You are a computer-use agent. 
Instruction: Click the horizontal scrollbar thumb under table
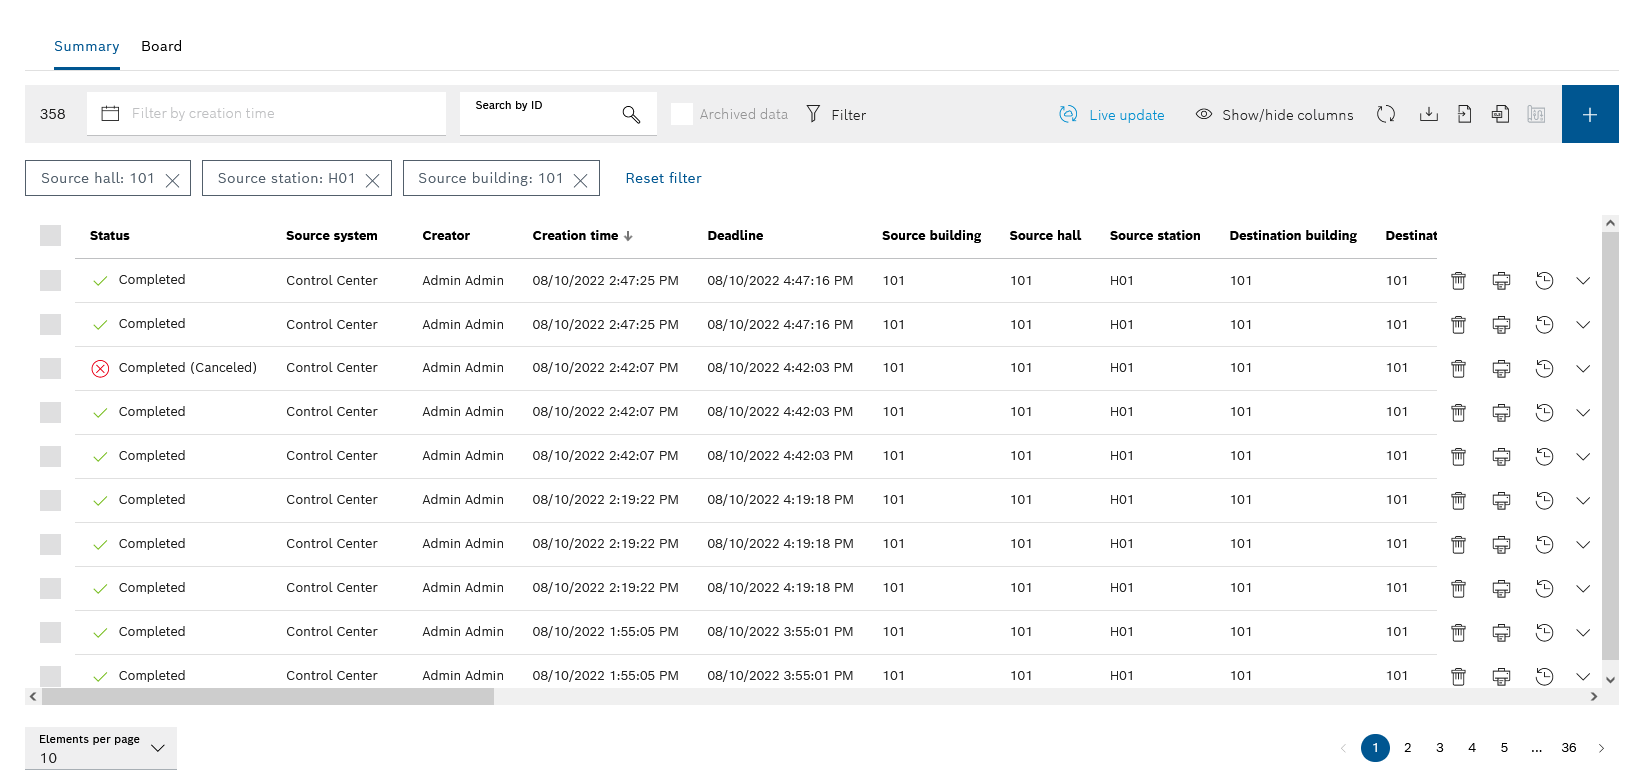point(268,697)
